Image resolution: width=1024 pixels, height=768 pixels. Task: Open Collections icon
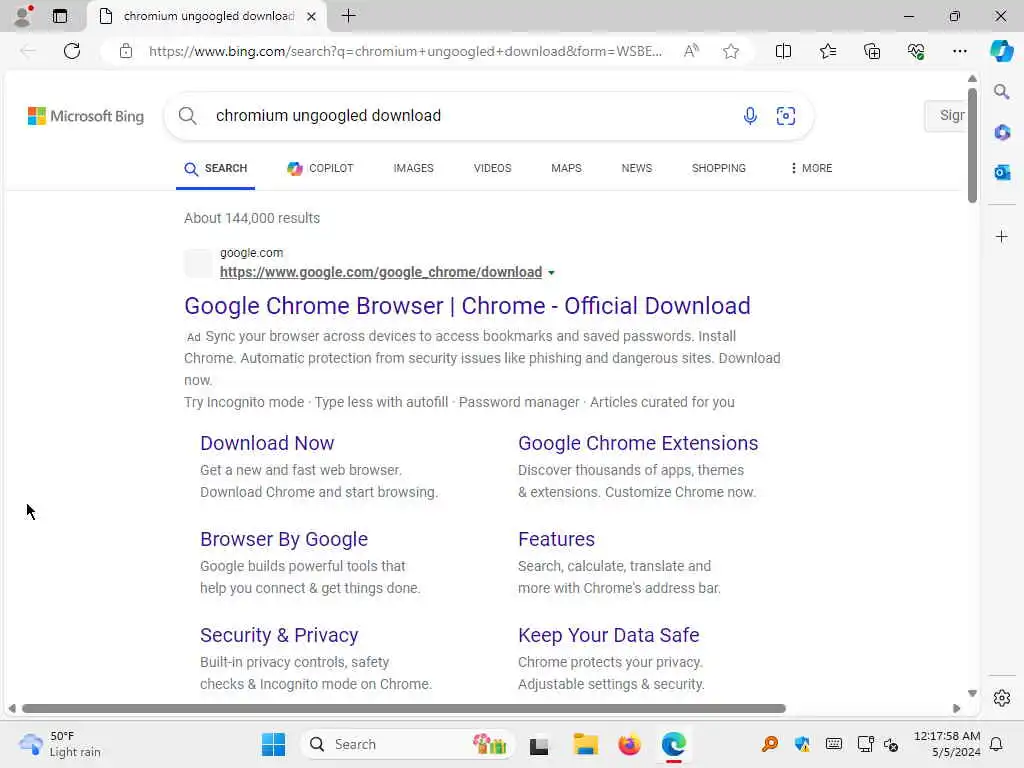point(872,51)
